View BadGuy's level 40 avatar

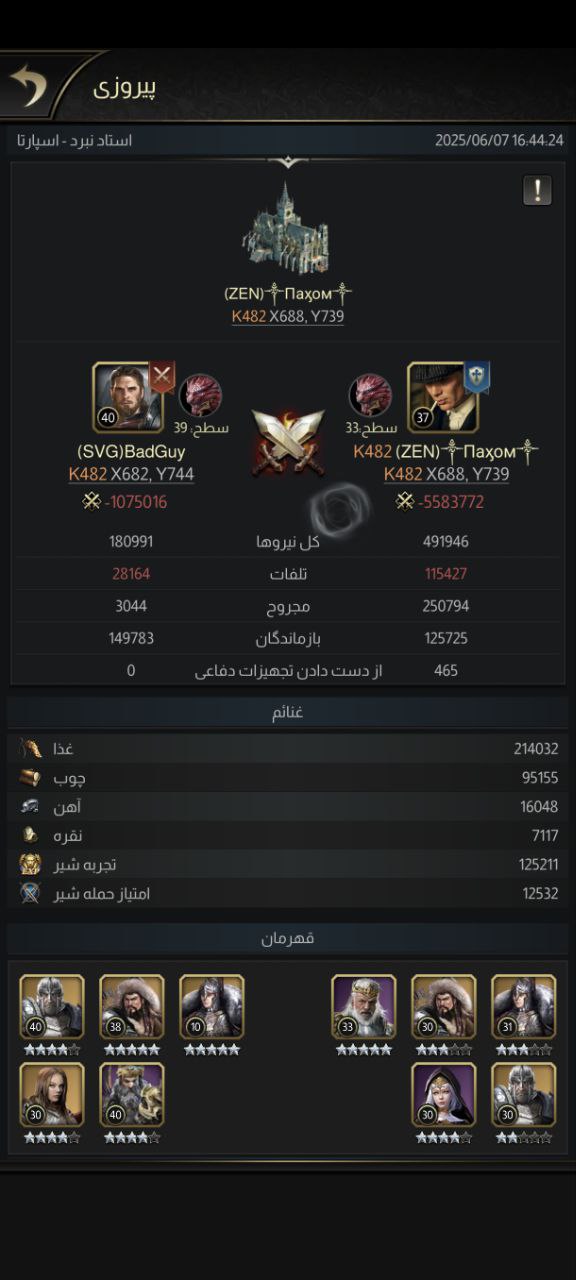[x=128, y=397]
